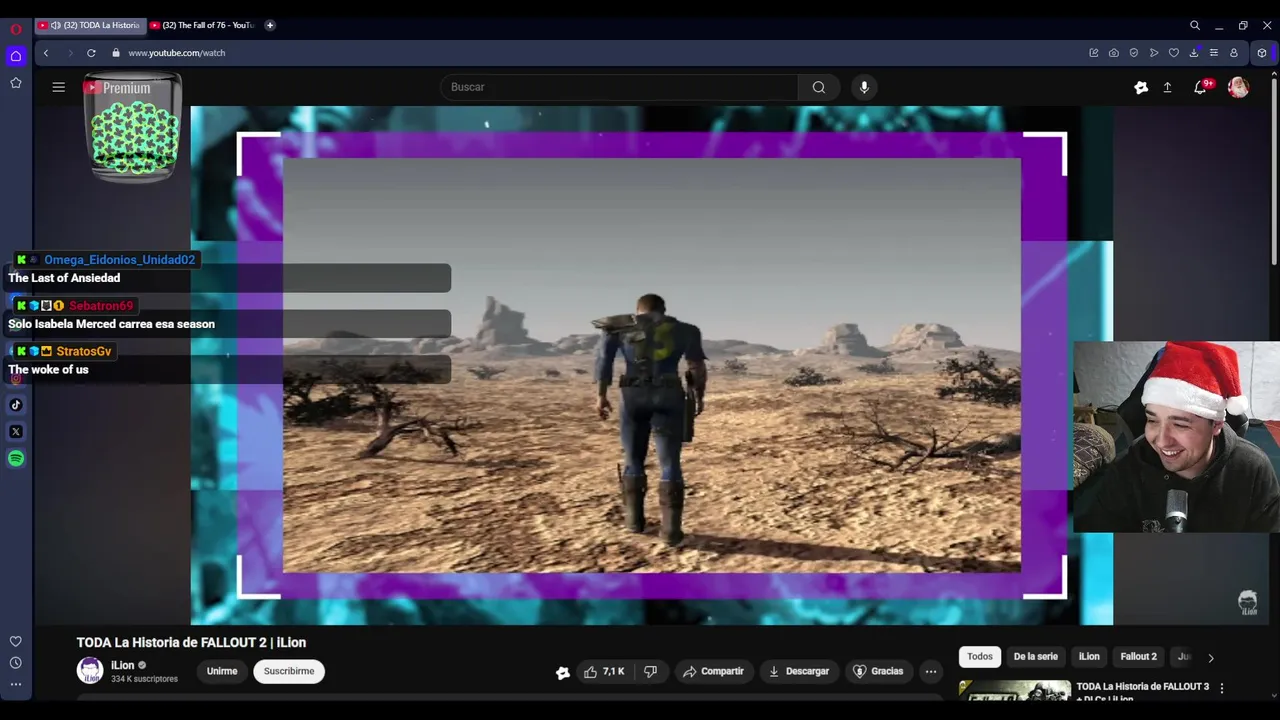This screenshot has width=1280, height=720.
Task: Open the YouTube account avatar menu
Action: (x=1238, y=88)
